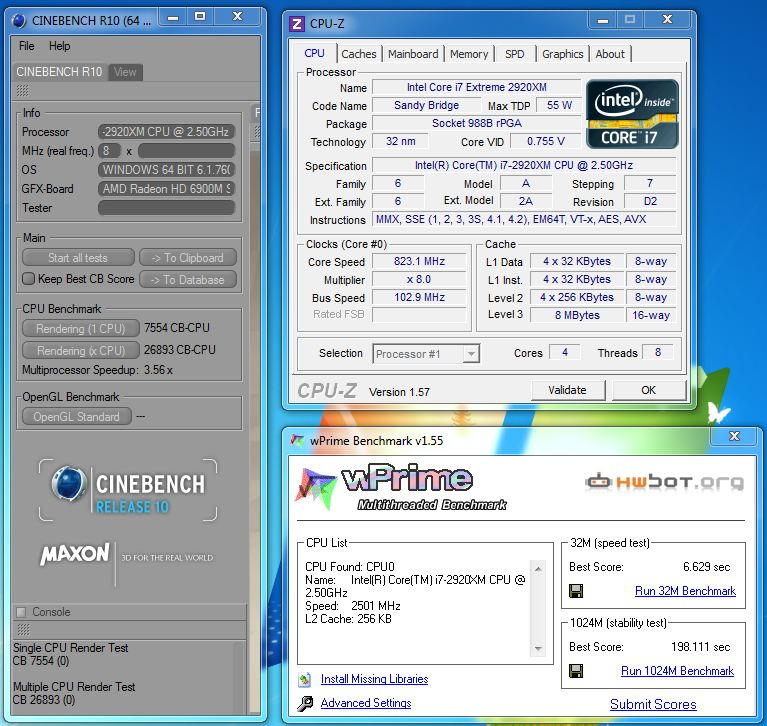The width and height of the screenshot is (767, 726).
Task: Click the To Clipboard button
Action: pos(188,258)
